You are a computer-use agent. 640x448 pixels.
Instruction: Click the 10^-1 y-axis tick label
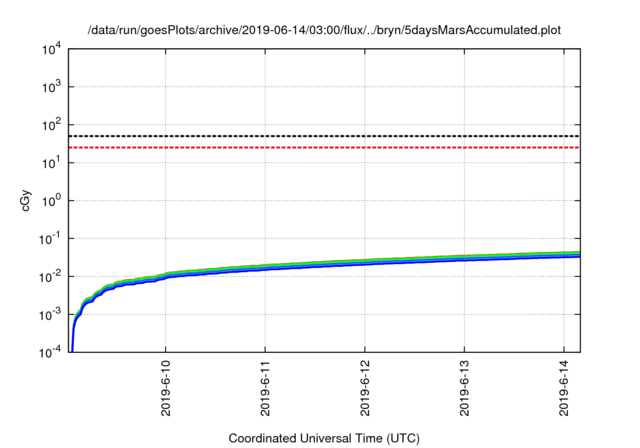[50, 238]
